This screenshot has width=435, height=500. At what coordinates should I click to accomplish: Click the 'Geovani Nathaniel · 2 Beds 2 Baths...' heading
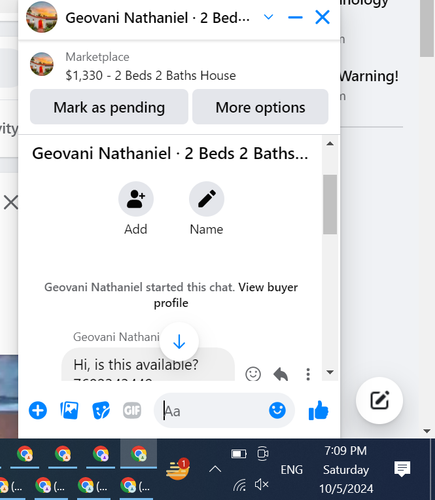tap(170, 154)
